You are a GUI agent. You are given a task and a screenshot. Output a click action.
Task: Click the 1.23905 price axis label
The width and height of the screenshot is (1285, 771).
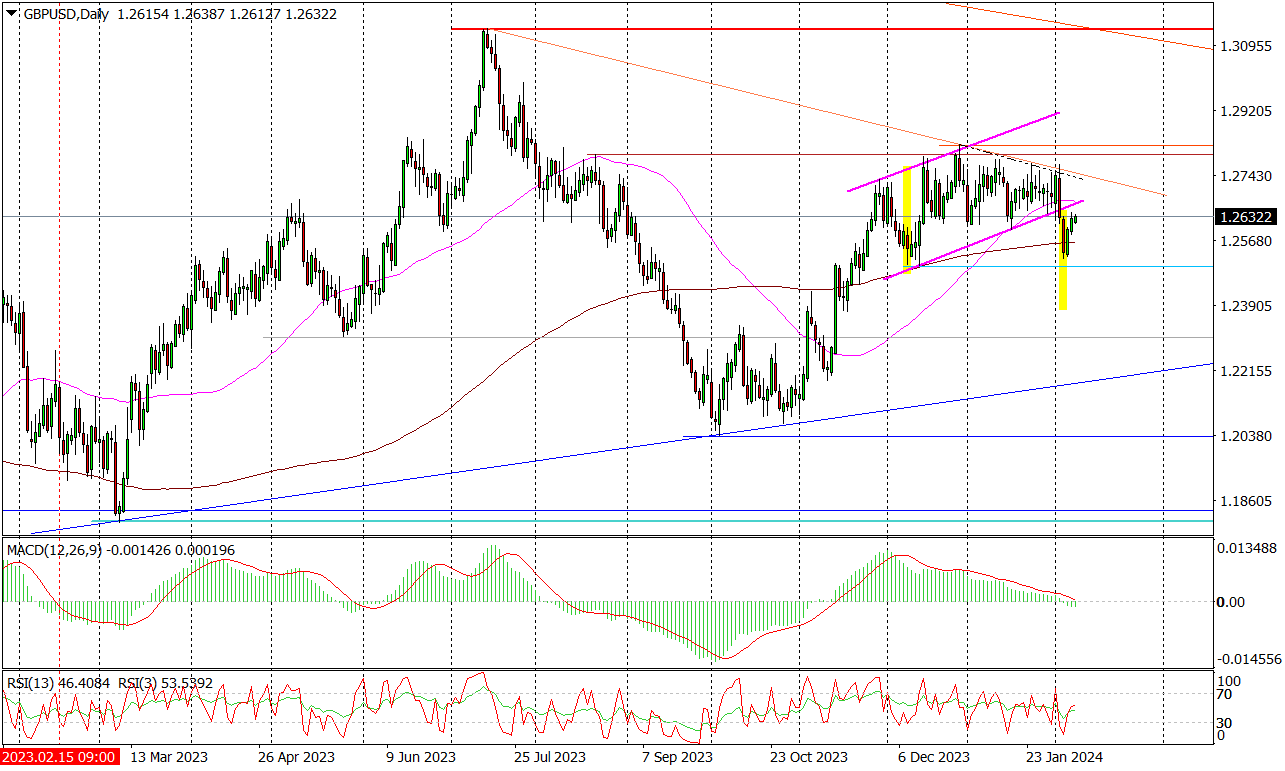1246,307
